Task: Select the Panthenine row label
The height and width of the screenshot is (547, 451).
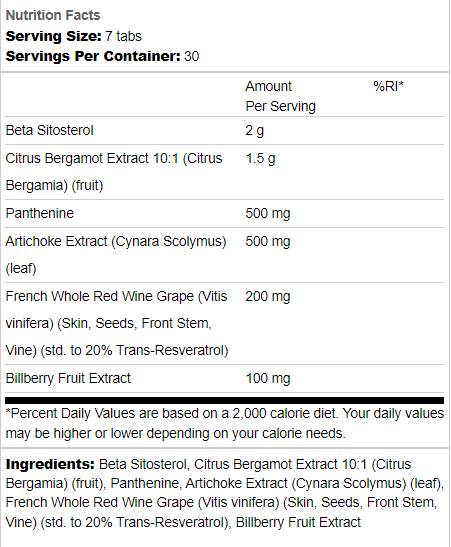Action: pos(40,213)
